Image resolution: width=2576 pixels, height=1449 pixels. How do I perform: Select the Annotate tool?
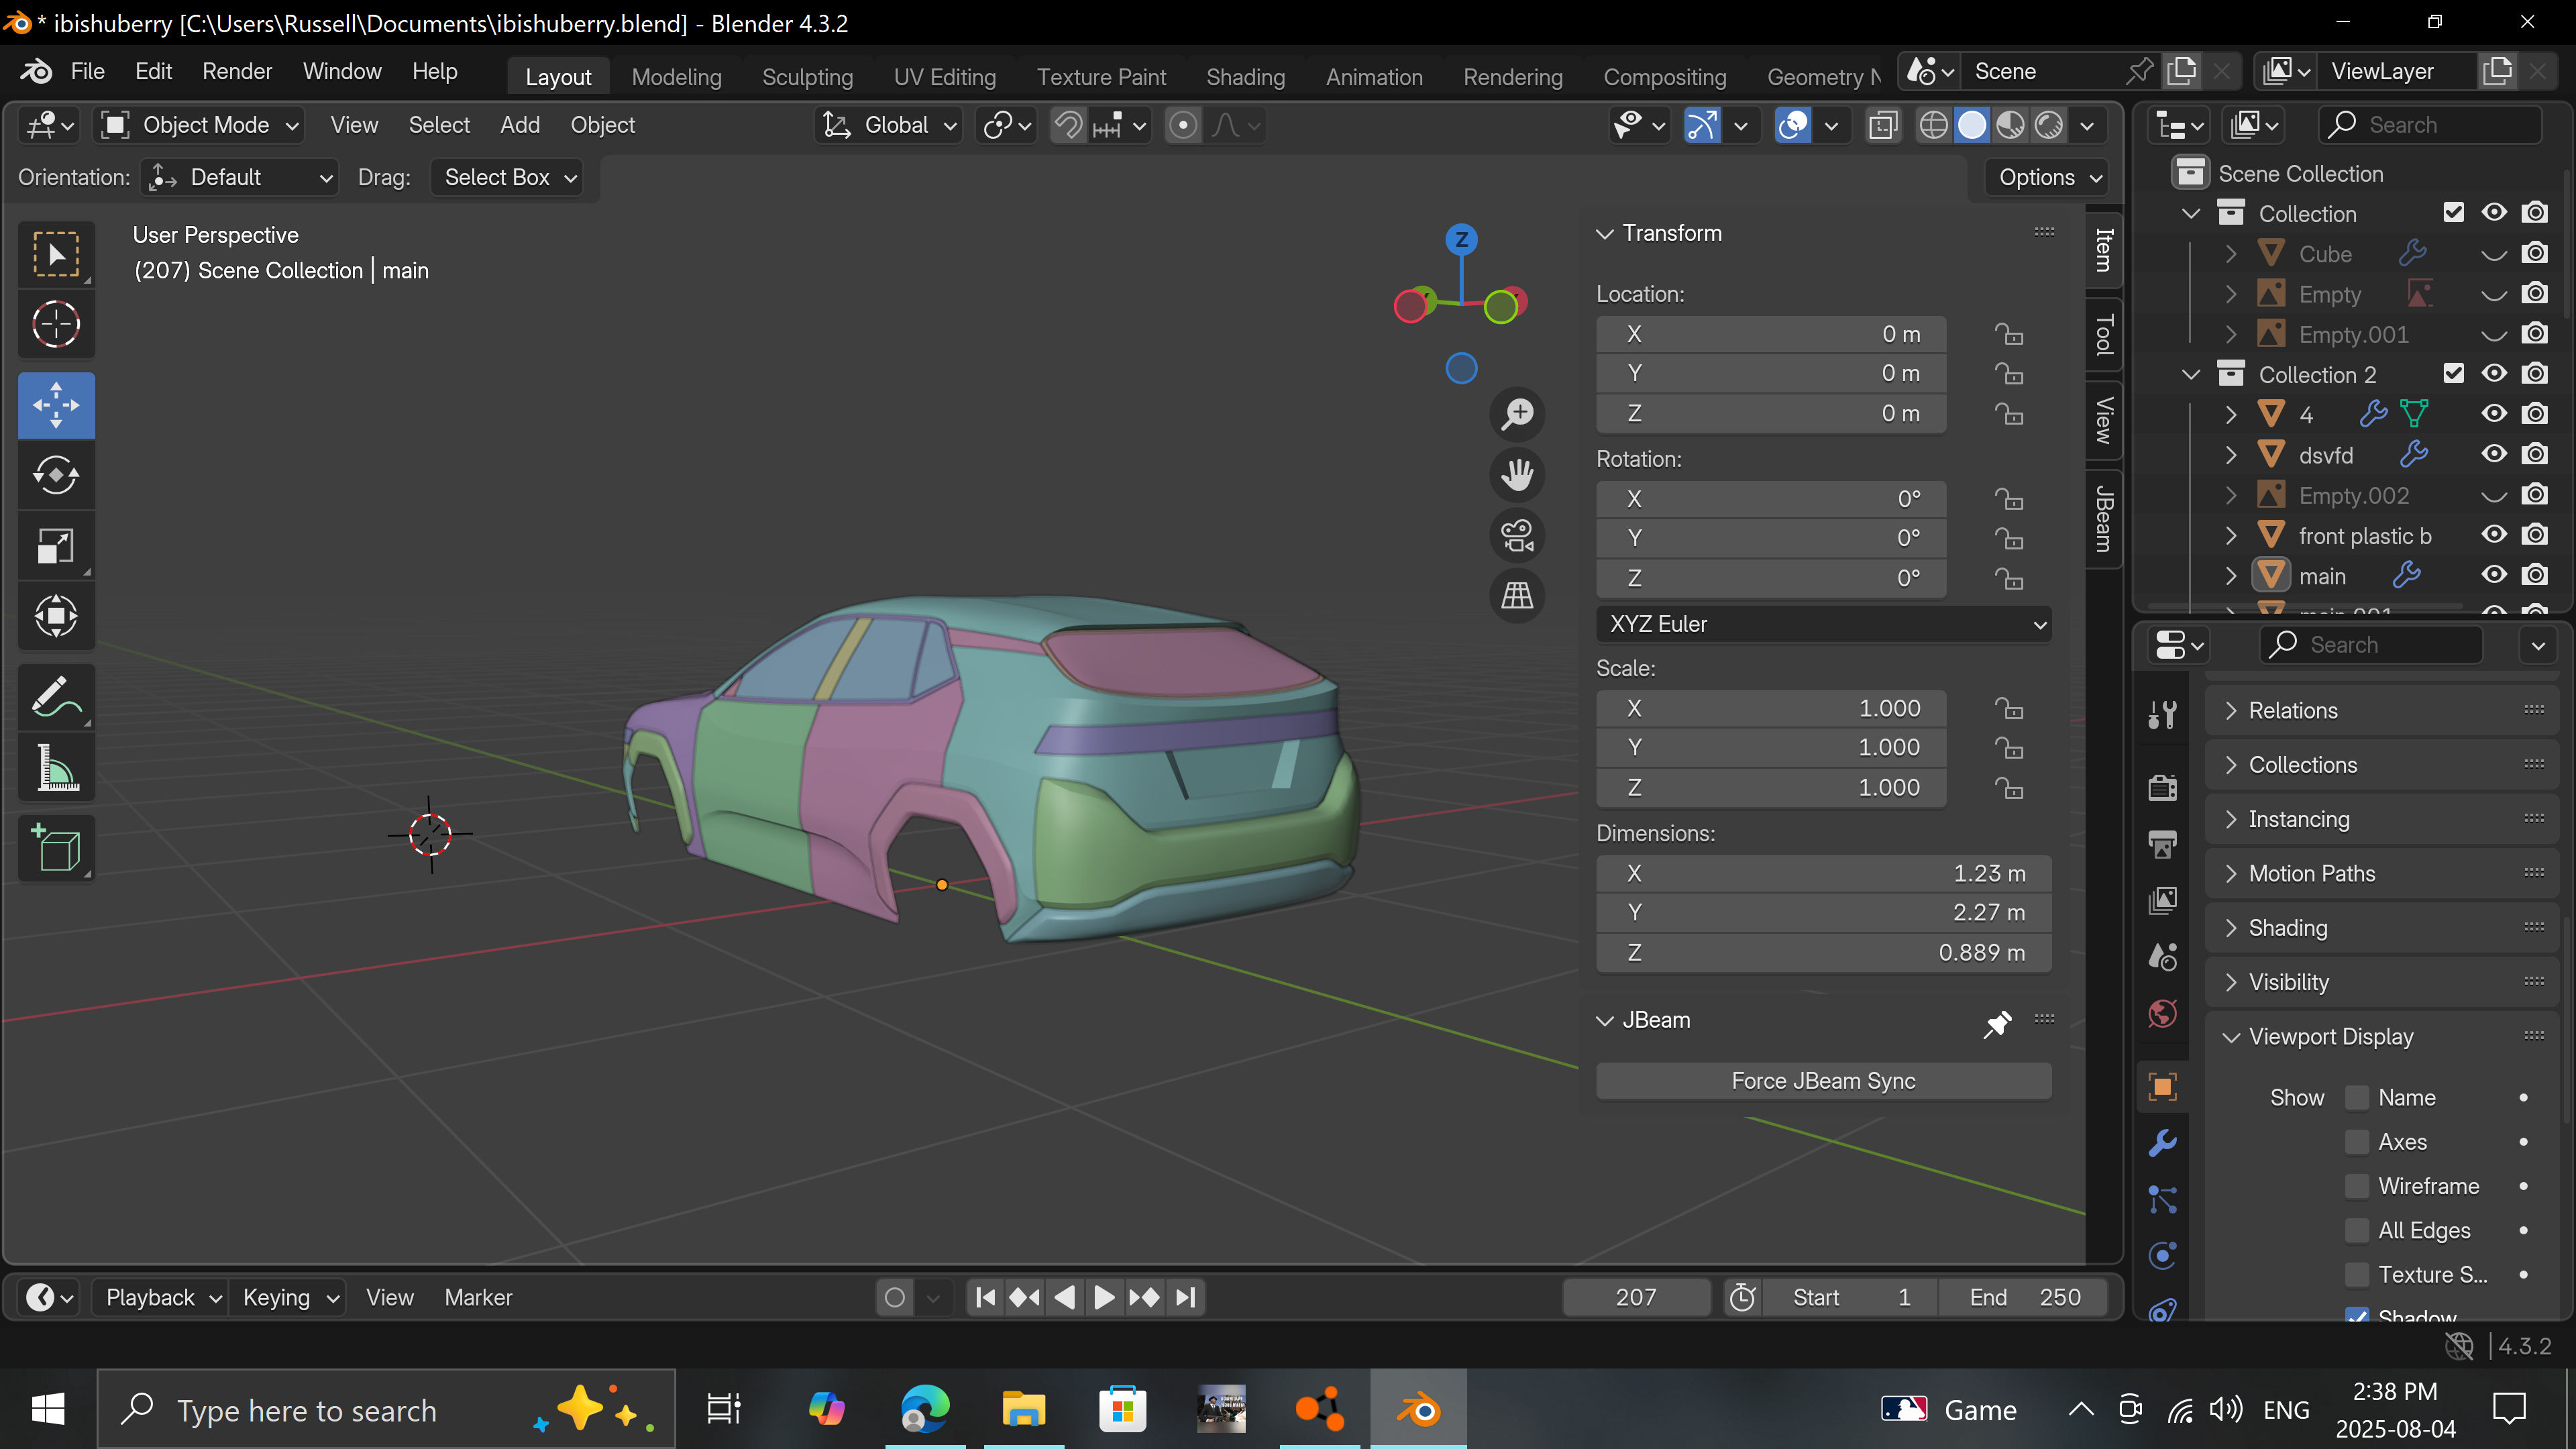tap(56, 697)
